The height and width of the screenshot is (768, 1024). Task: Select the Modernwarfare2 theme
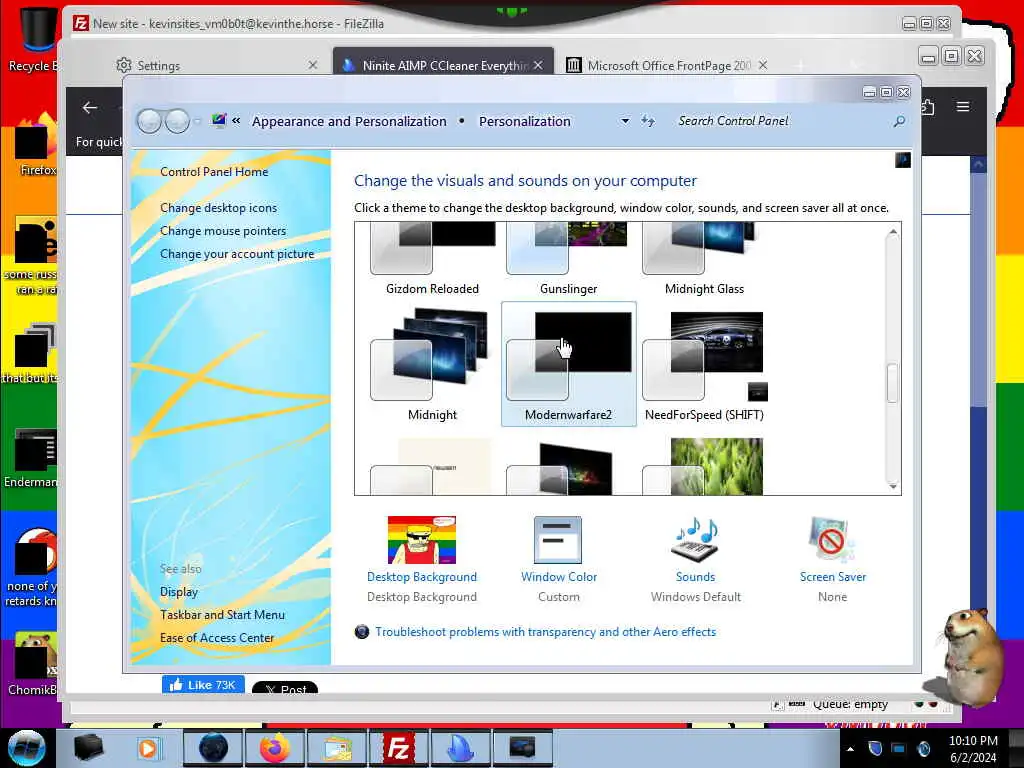[568, 364]
